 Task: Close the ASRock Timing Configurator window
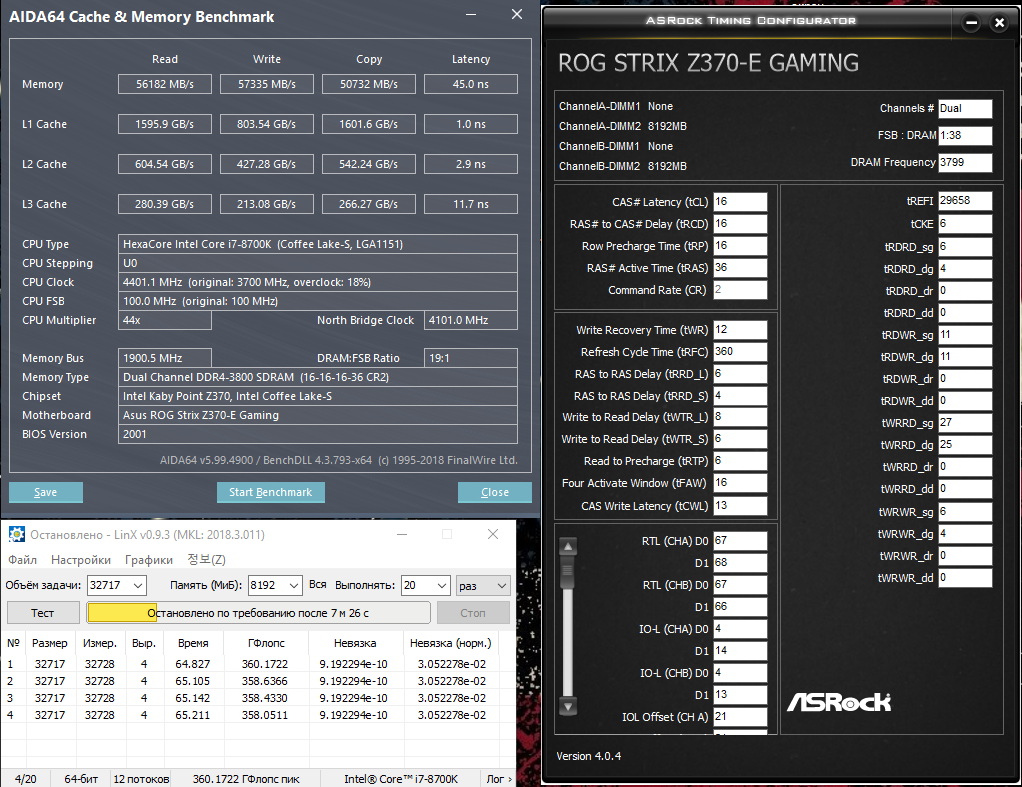click(999, 23)
